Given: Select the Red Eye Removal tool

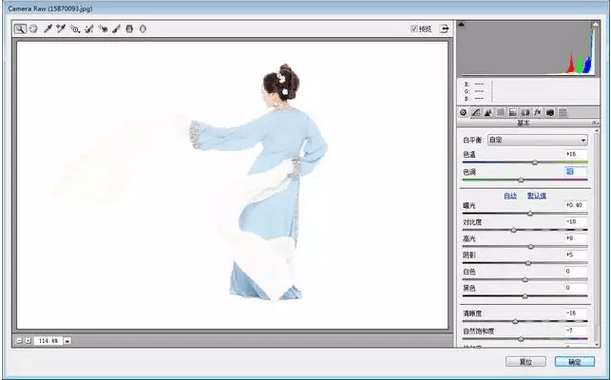Looking at the screenshot, I should coord(103,28).
